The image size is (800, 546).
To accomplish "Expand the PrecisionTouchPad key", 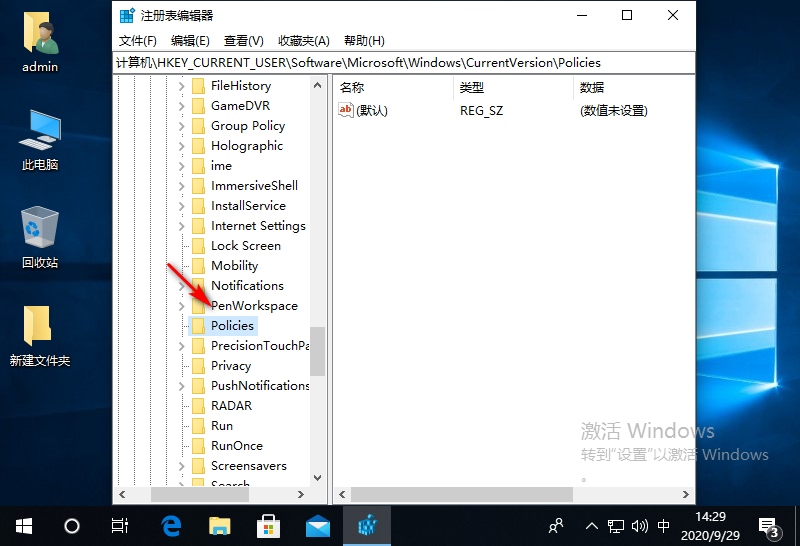I will tap(182, 346).
